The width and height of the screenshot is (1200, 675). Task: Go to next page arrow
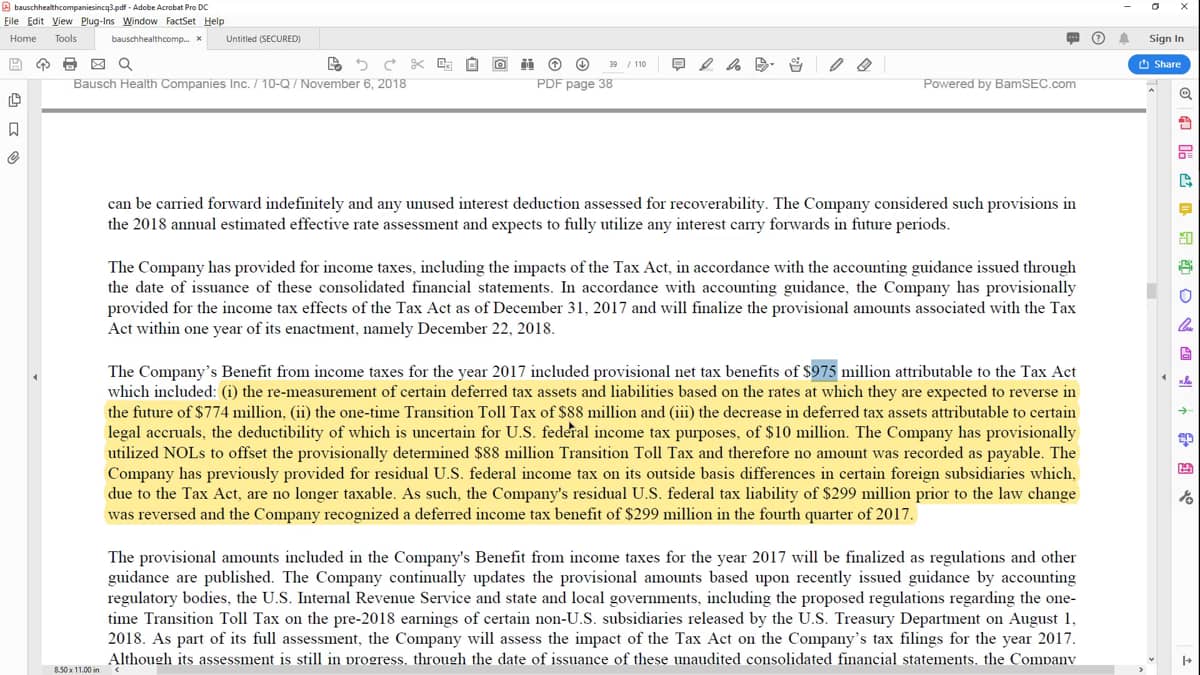point(582,64)
